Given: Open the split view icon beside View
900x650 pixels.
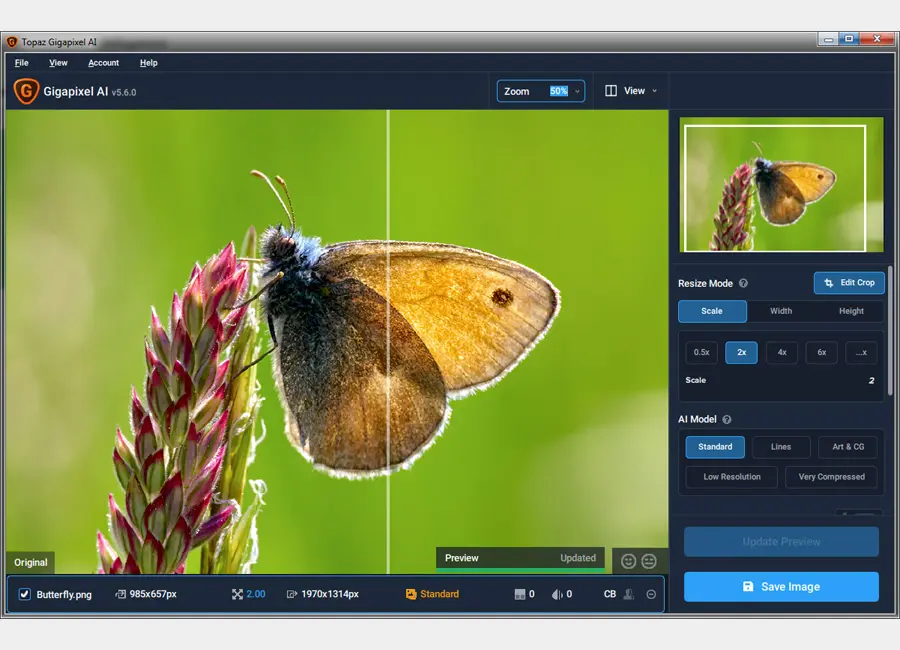Looking at the screenshot, I should point(611,90).
